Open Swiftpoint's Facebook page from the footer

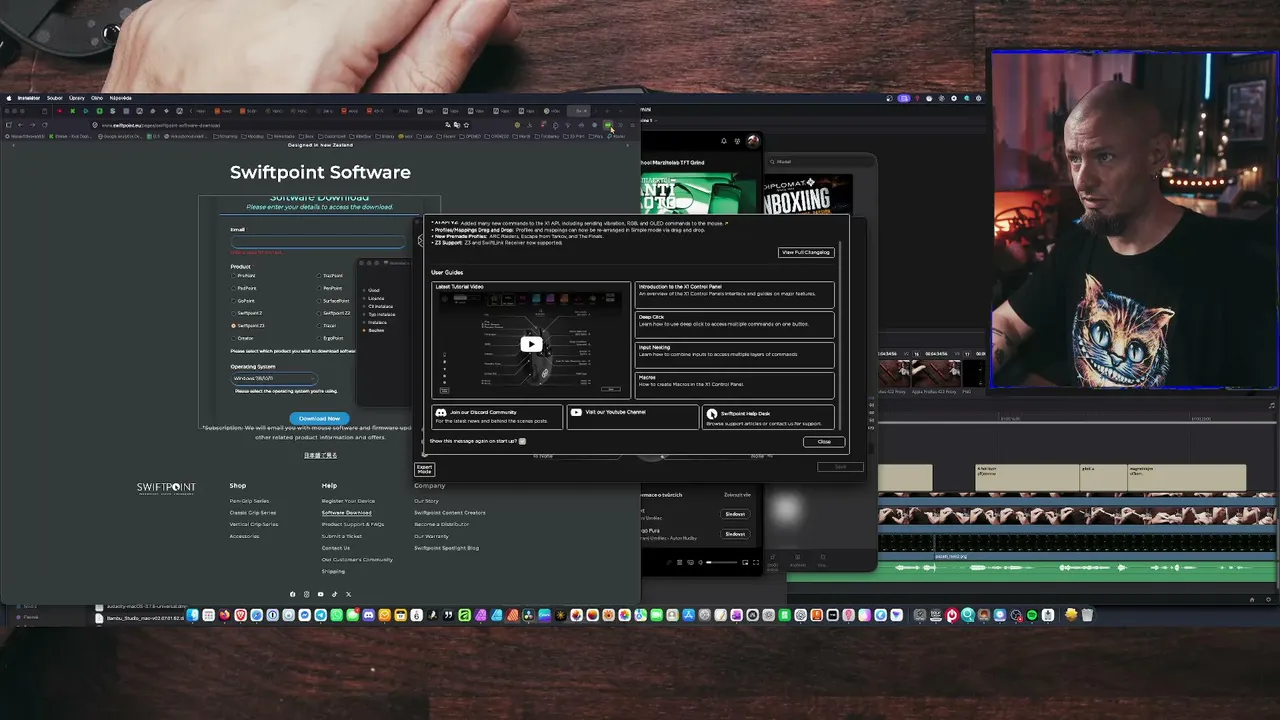[293, 594]
